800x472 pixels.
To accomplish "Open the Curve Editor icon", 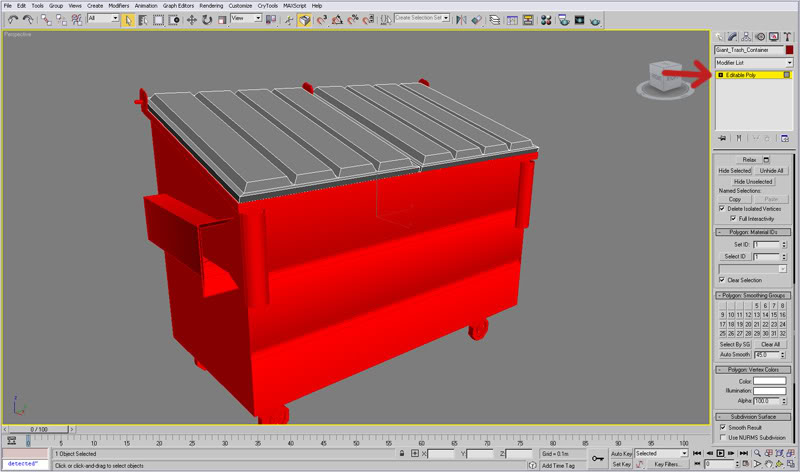I will (x=512, y=20).
